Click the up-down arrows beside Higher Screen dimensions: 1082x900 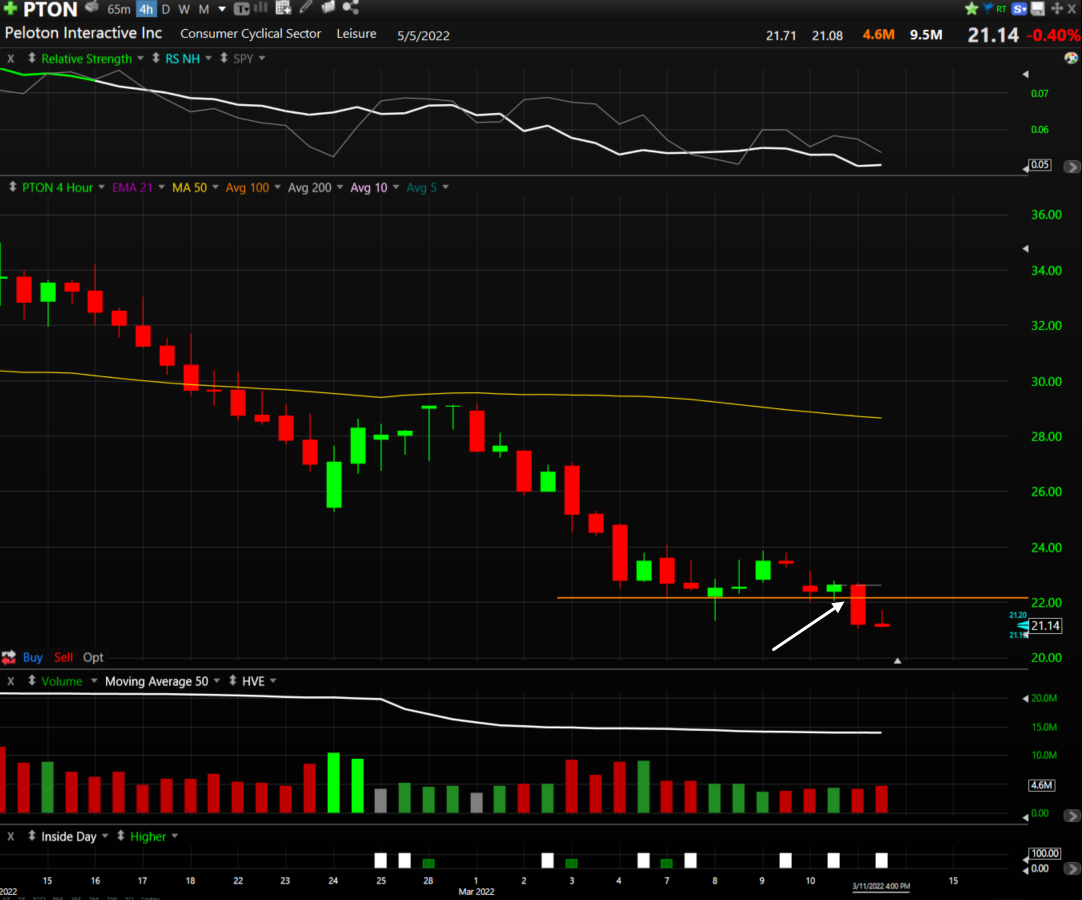121,836
